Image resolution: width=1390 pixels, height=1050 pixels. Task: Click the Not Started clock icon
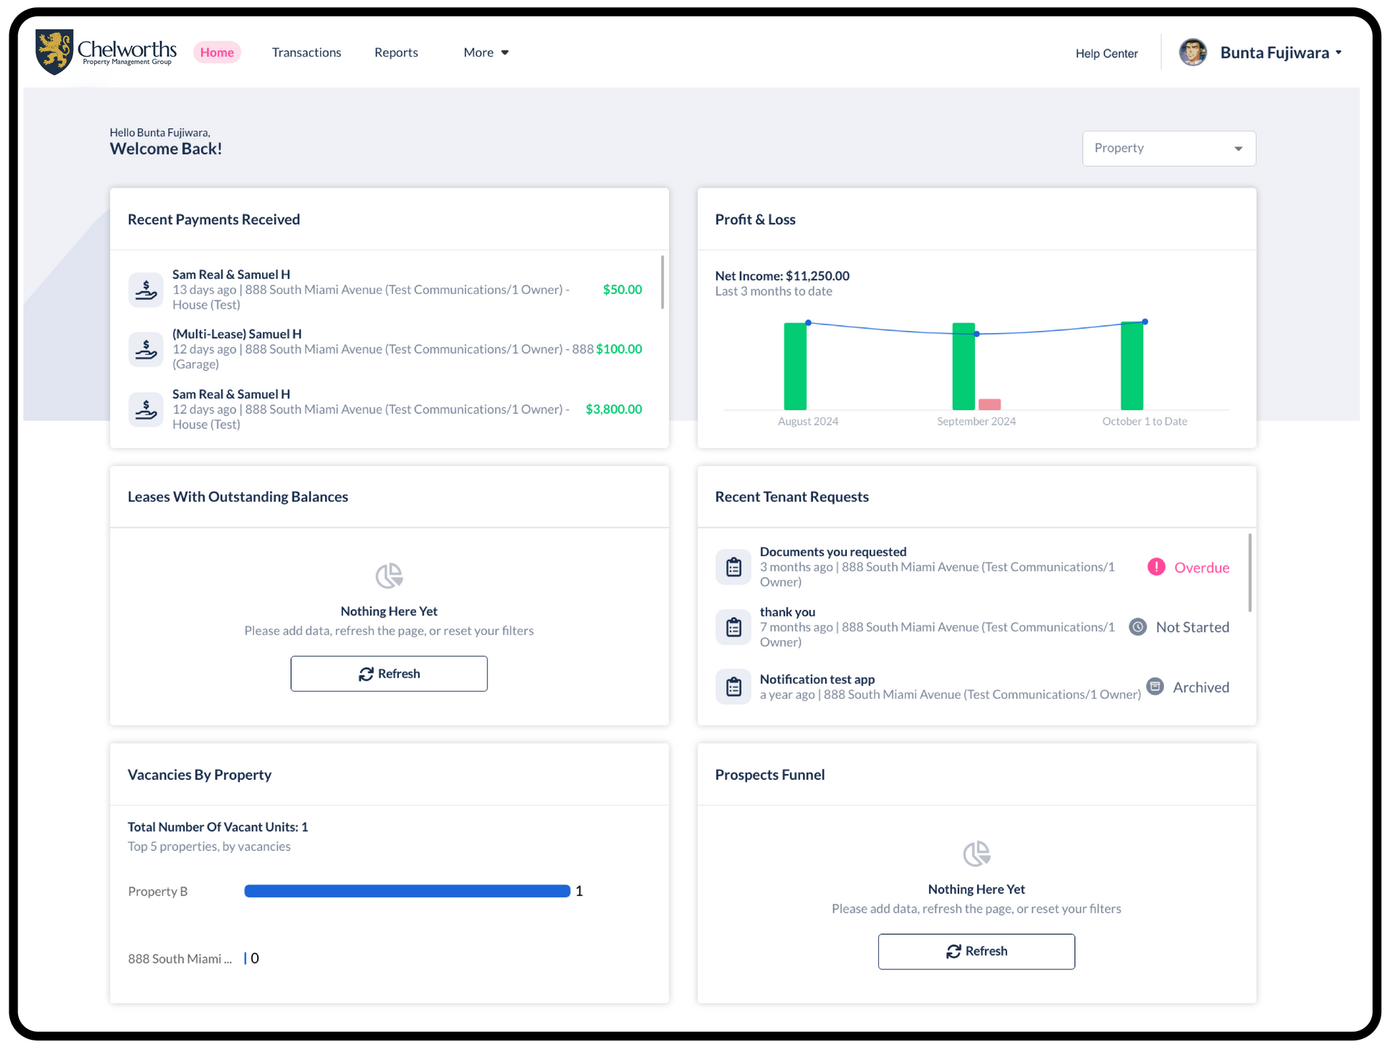pos(1138,626)
